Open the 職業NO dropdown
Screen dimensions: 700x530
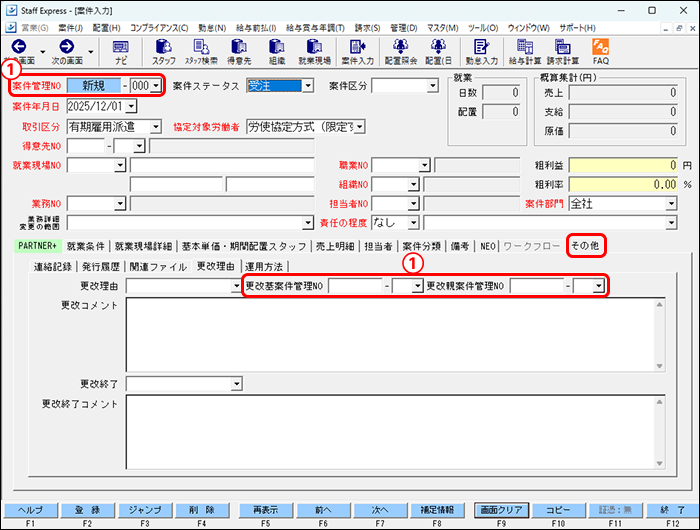pyautogui.click(x=424, y=165)
